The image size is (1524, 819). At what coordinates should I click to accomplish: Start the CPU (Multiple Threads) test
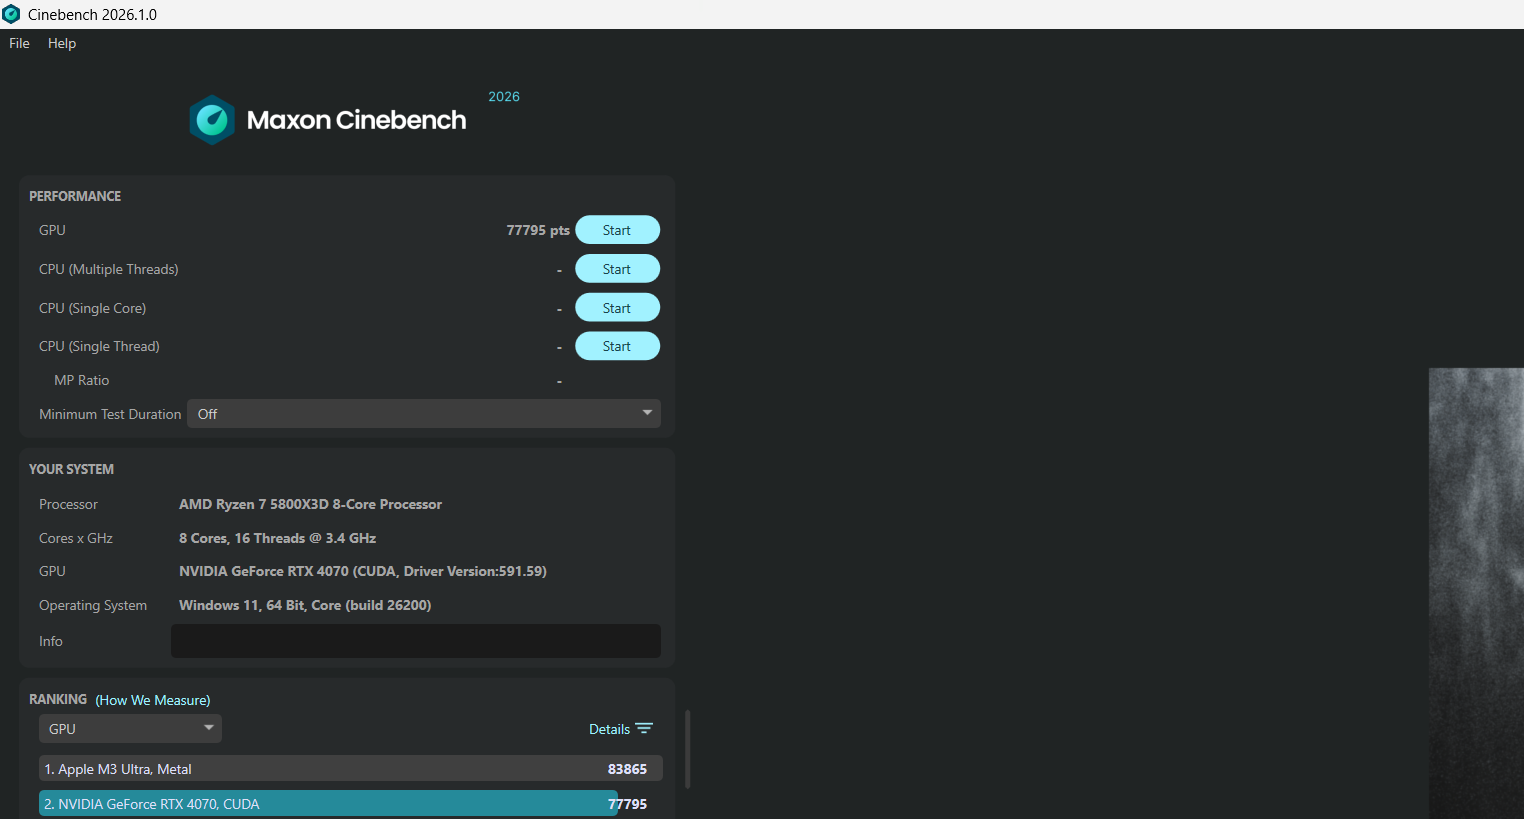[617, 269]
